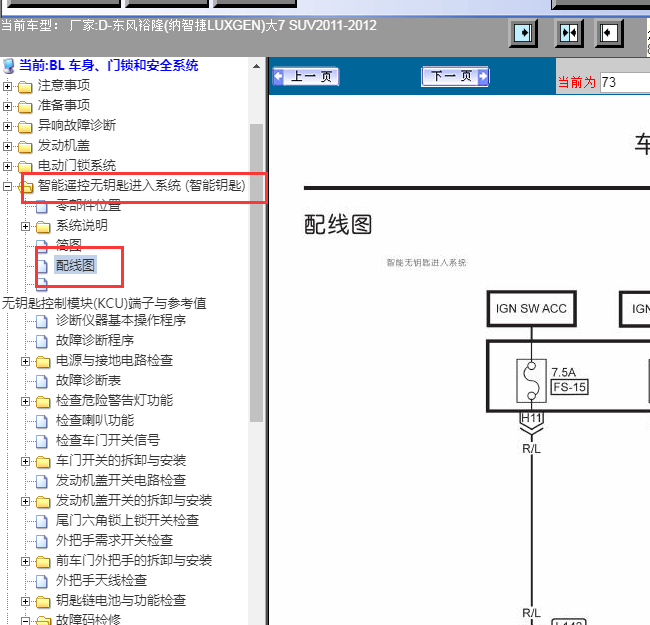Expand the 注意事项 folder

[7, 86]
